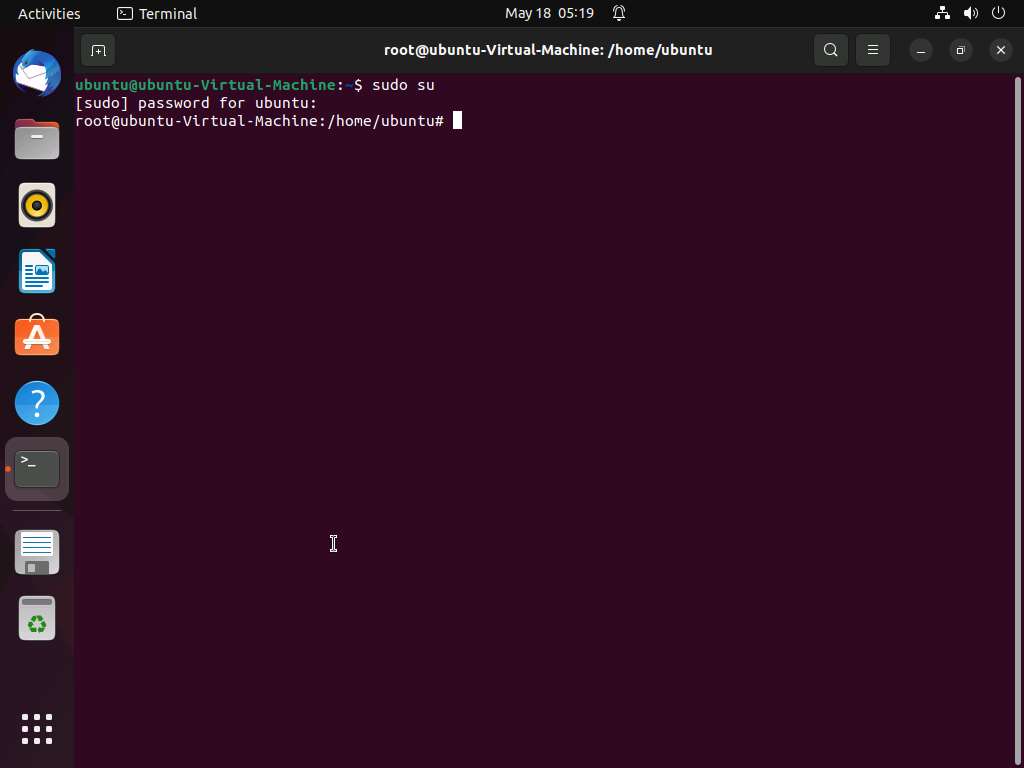Click the terminal search icon
The image size is (1024, 768).
click(x=830, y=50)
